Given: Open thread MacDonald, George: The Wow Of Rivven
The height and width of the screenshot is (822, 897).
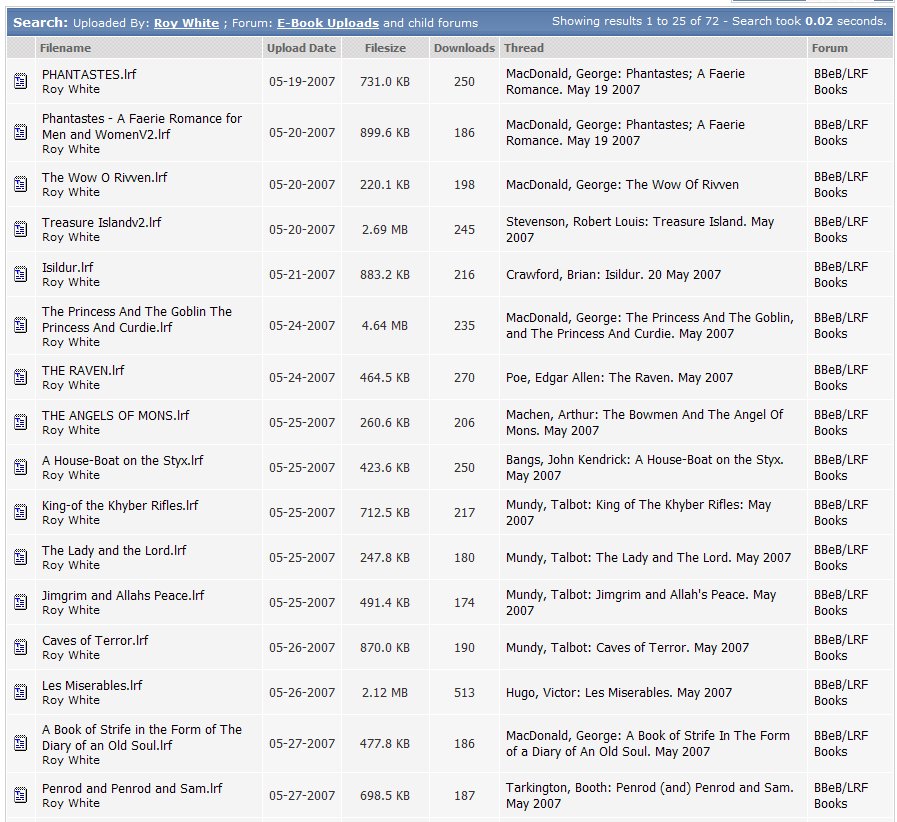Looking at the screenshot, I should (x=622, y=185).
